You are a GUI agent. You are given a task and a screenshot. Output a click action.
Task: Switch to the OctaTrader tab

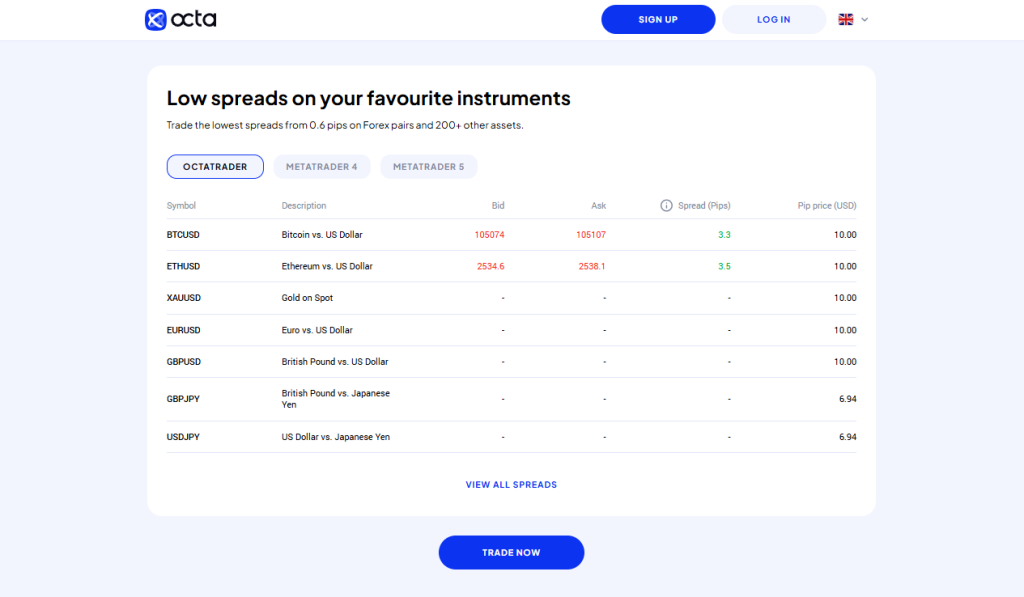pyautogui.click(x=215, y=167)
